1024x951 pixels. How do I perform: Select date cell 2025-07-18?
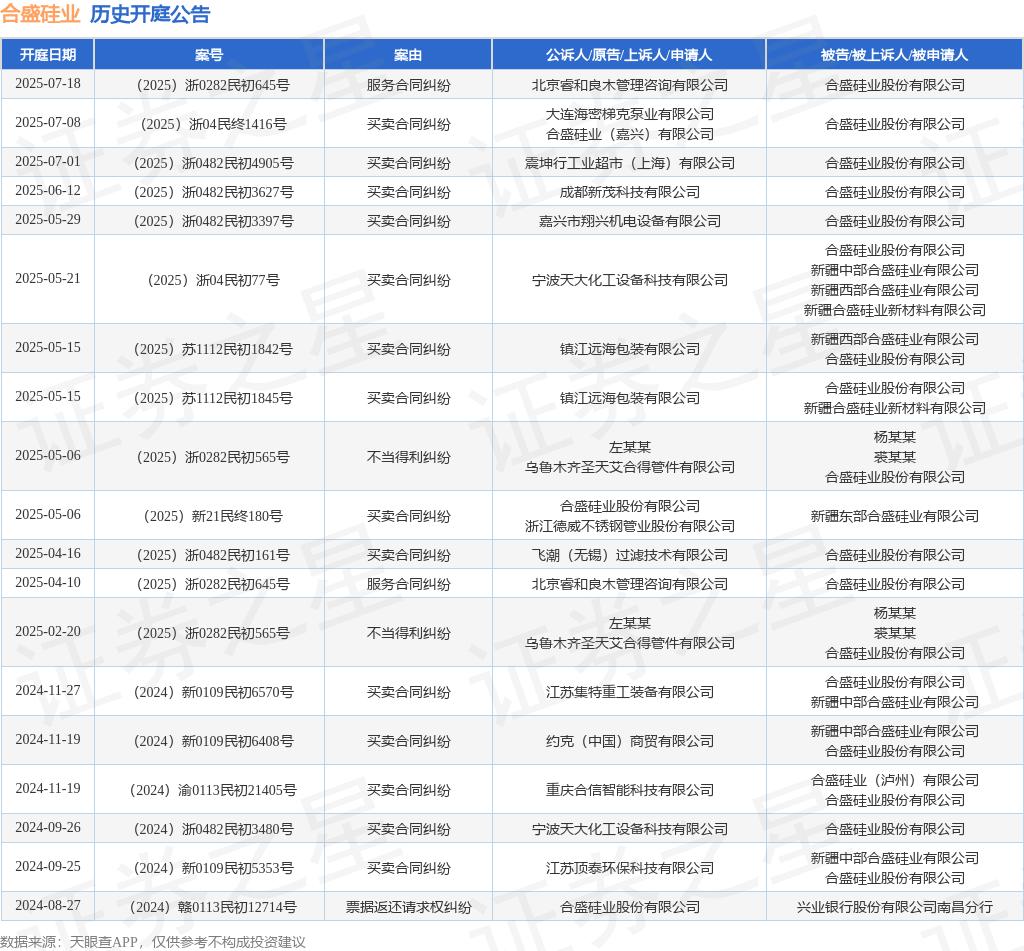tap(48, 84)
